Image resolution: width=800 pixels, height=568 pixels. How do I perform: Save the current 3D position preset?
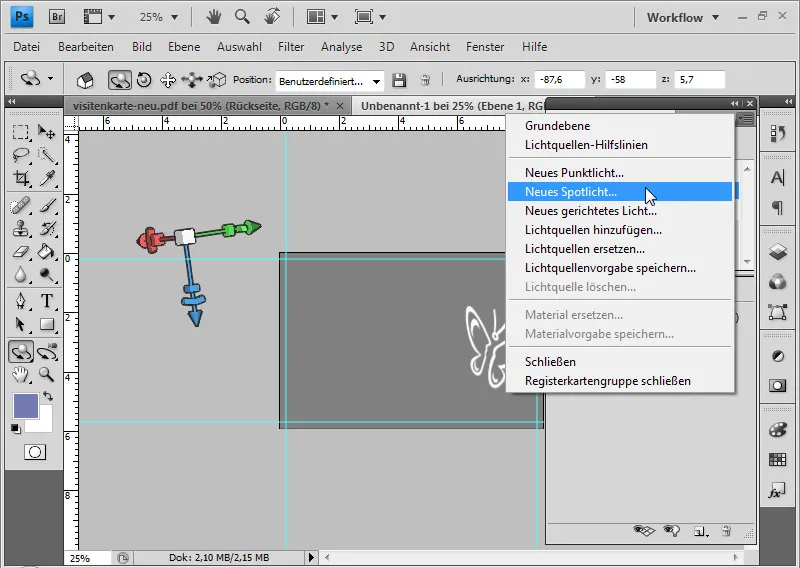[399, 80]
